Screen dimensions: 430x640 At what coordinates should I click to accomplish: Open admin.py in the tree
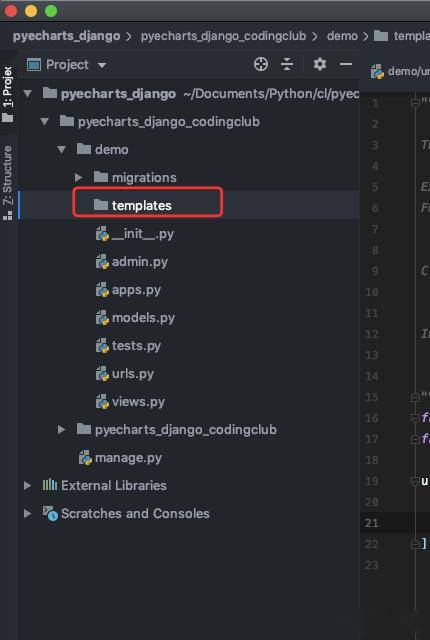tap(140, 262)
